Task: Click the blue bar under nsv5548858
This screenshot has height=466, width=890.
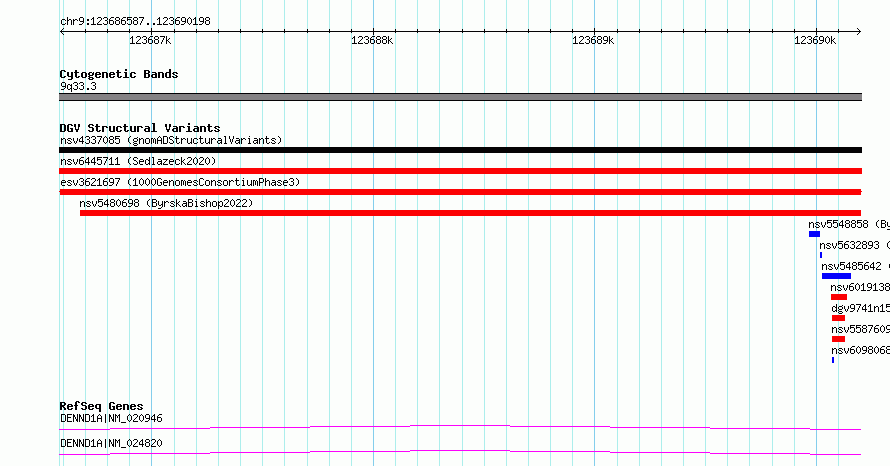Action: [x=815, y=234]
